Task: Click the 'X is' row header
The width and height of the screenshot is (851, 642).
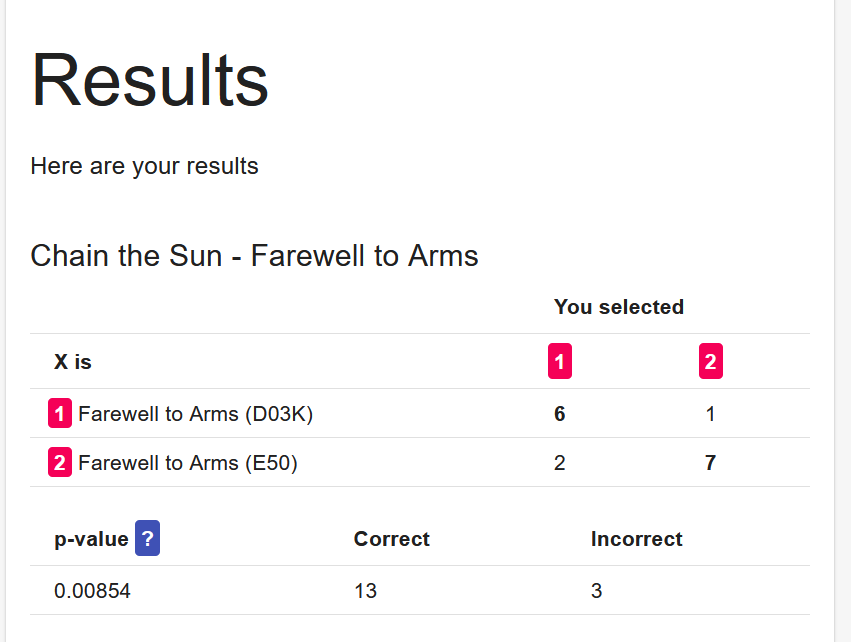Action: click(x=73, y=362)
